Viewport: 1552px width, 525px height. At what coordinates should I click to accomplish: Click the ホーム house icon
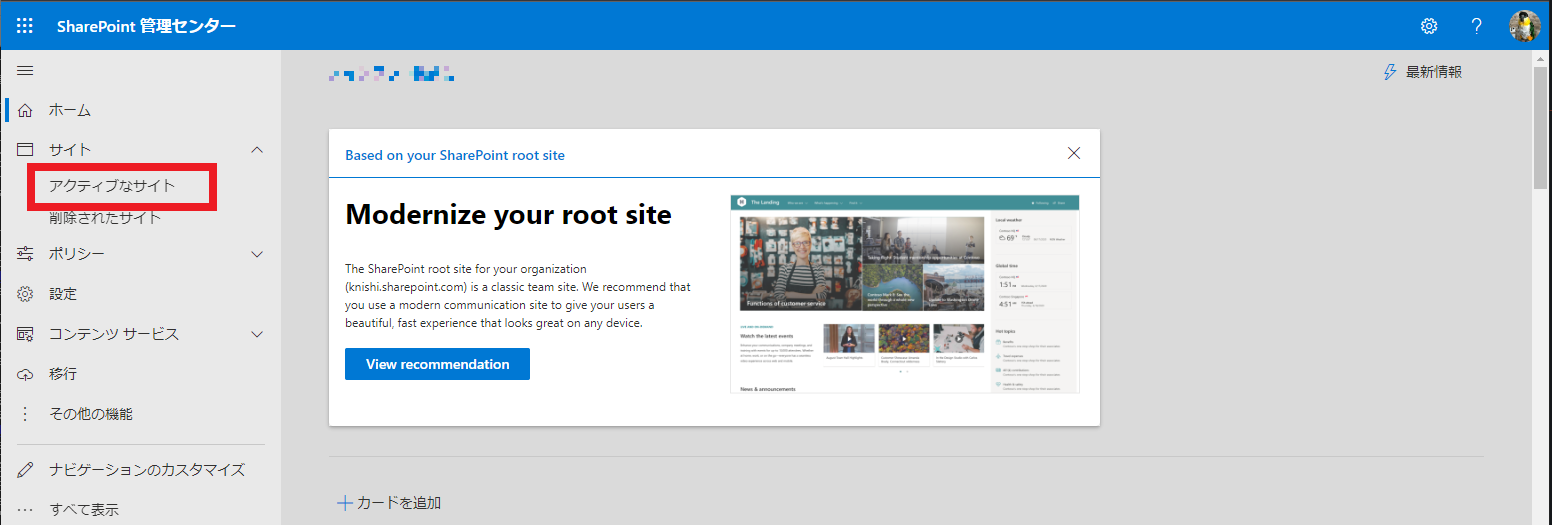tap(26, 110)
